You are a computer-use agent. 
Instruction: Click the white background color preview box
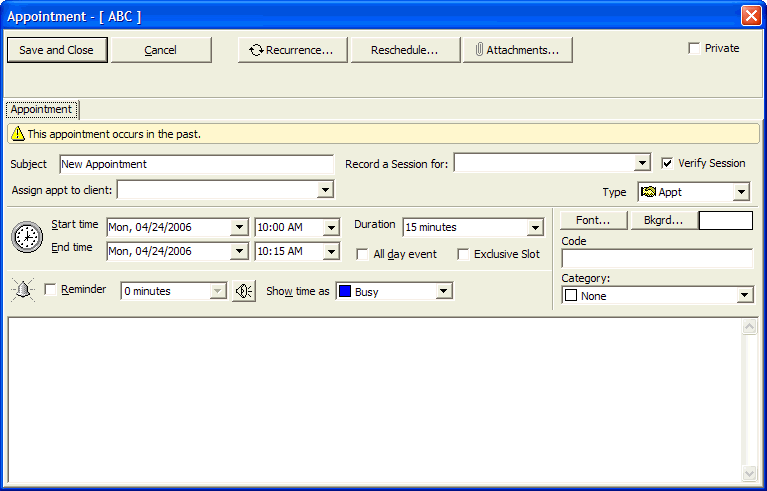726,221
